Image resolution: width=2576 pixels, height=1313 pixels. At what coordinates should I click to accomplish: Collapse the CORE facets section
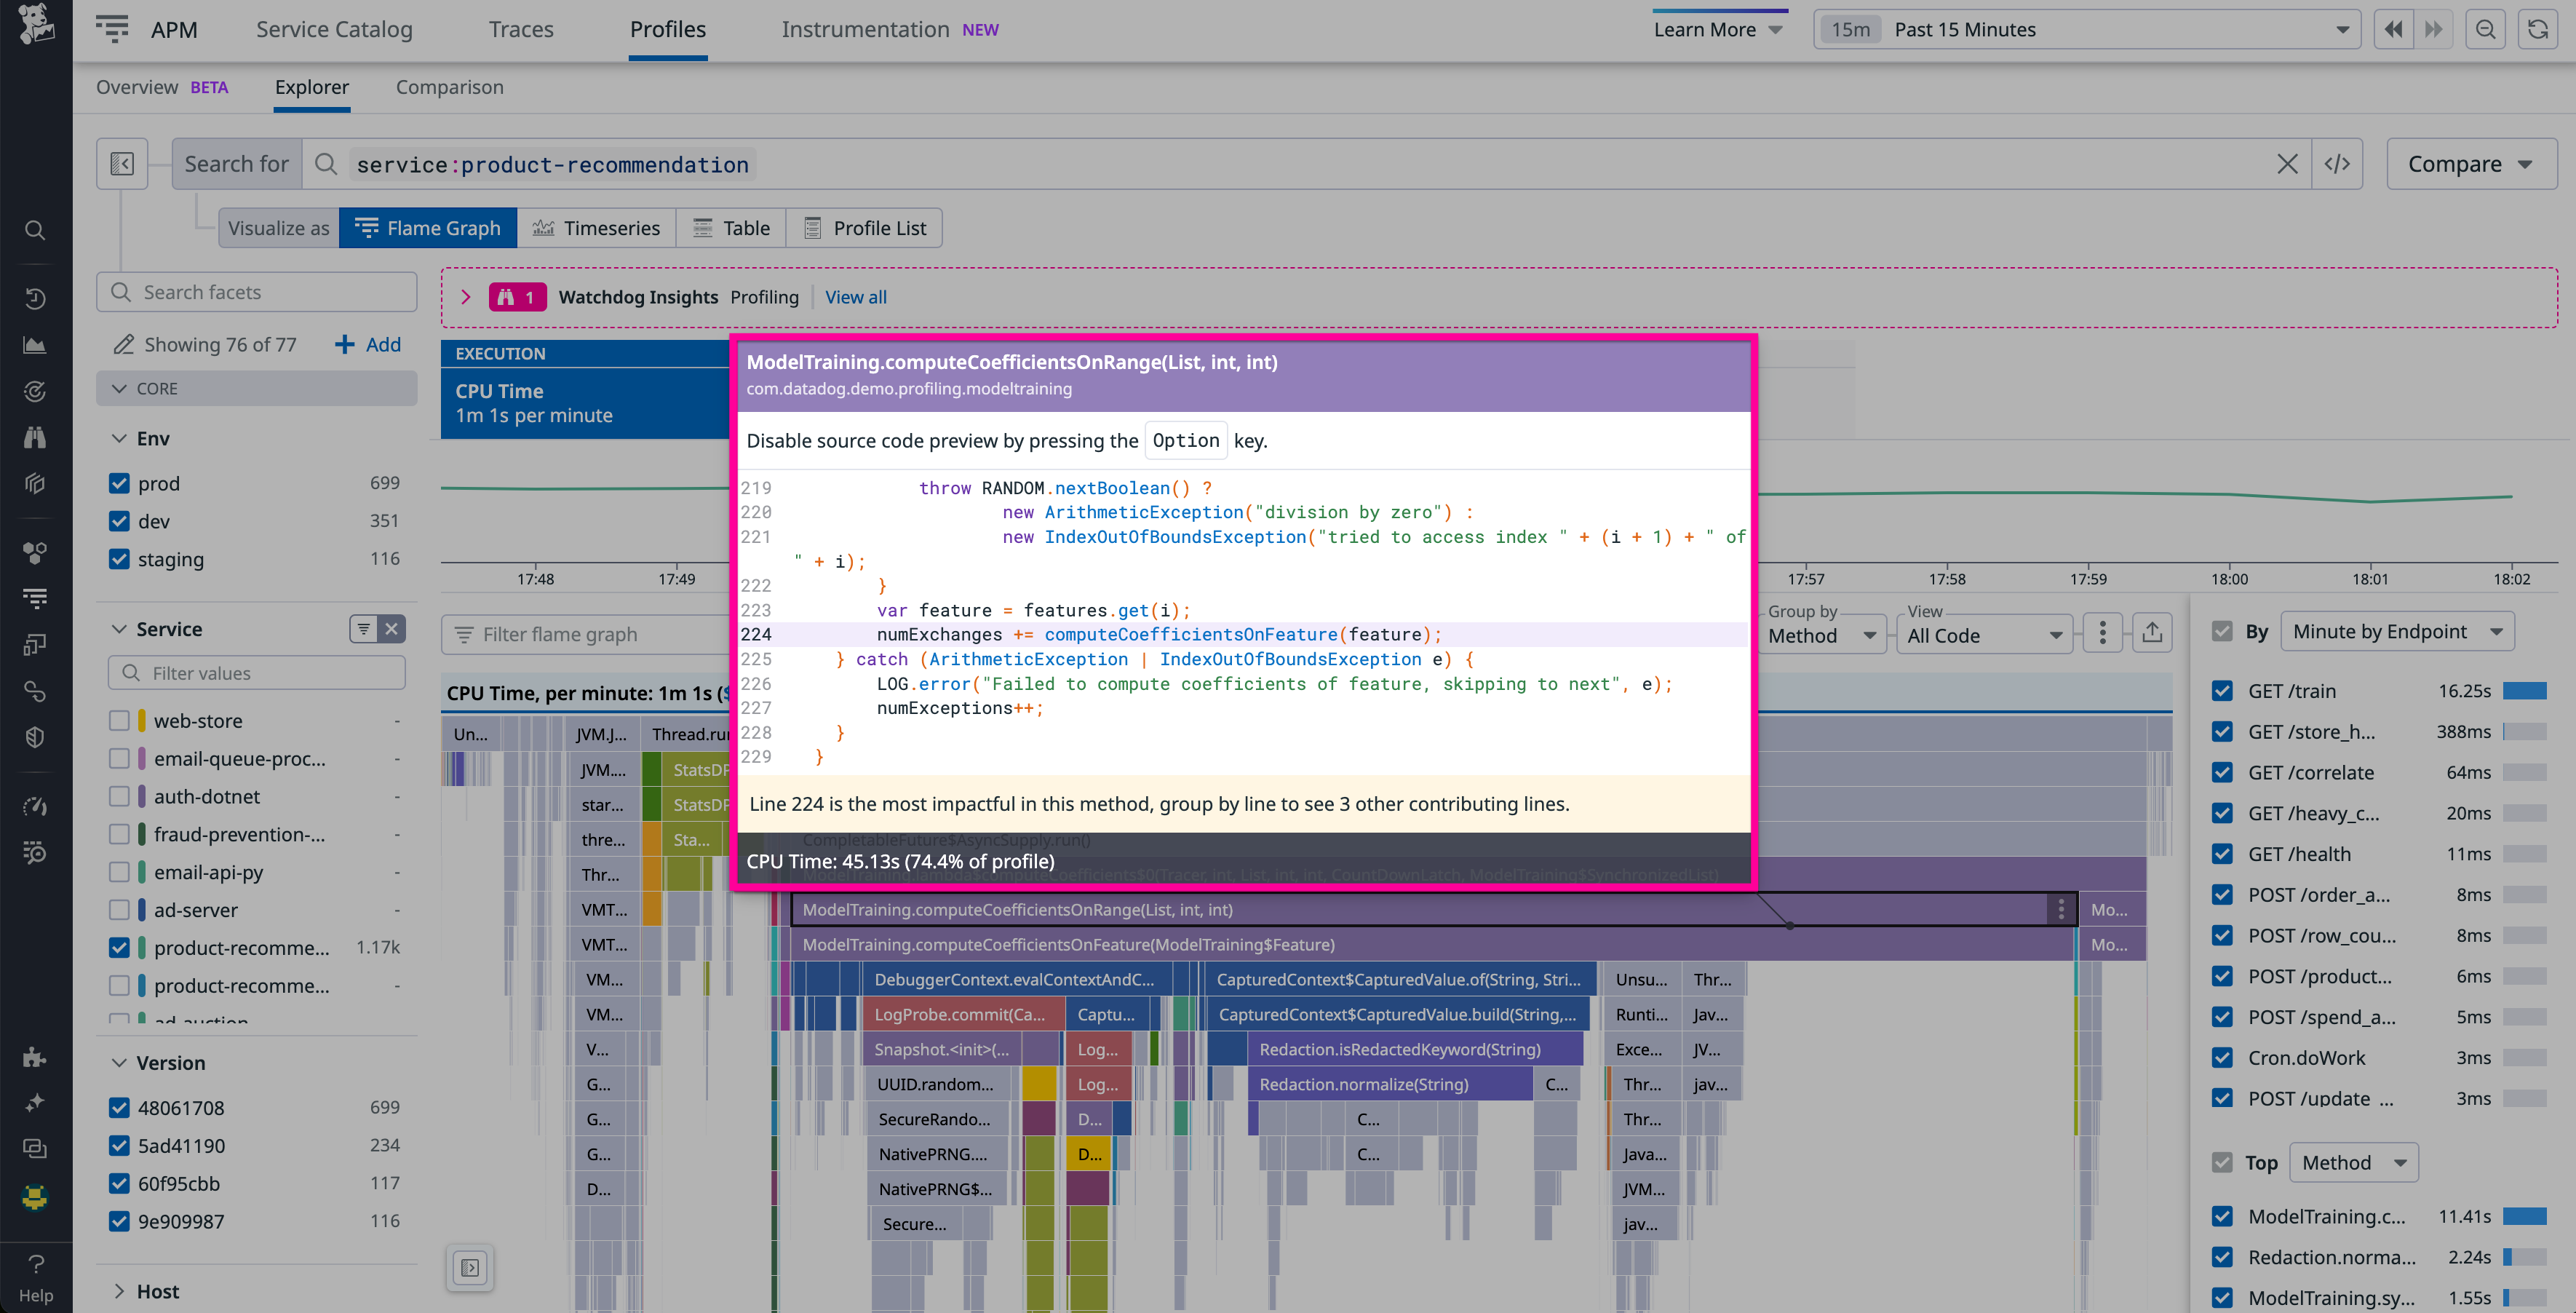pyautogui.click(x=120, y=388)
